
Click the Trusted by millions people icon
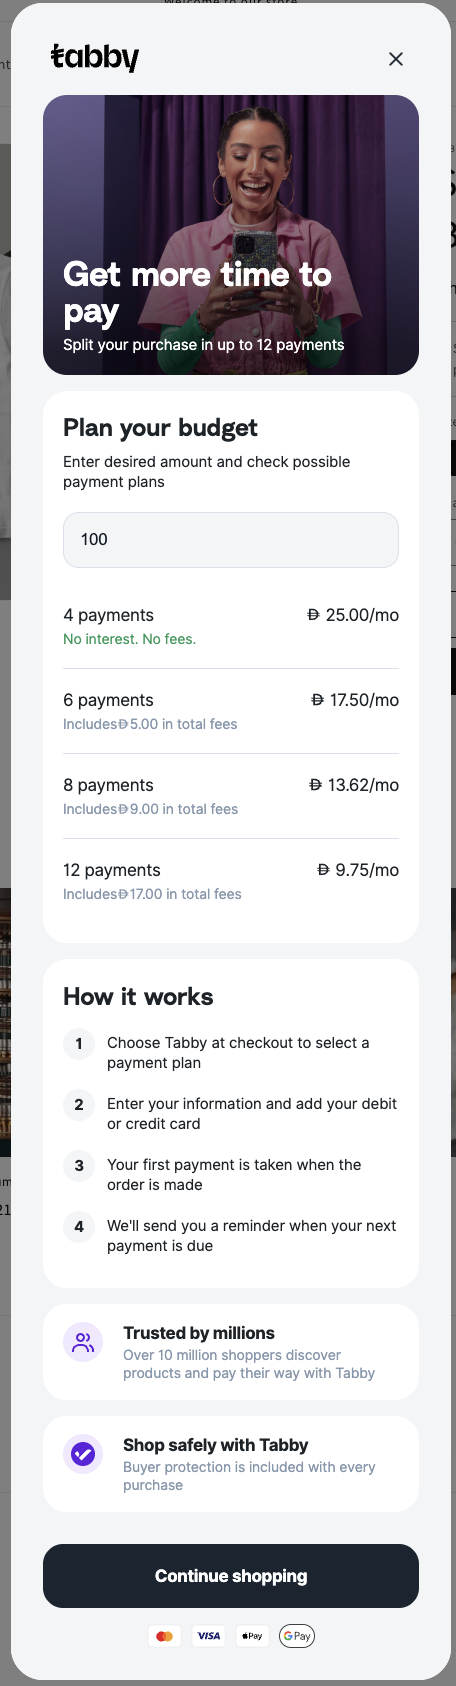[x=83, y=1342]
